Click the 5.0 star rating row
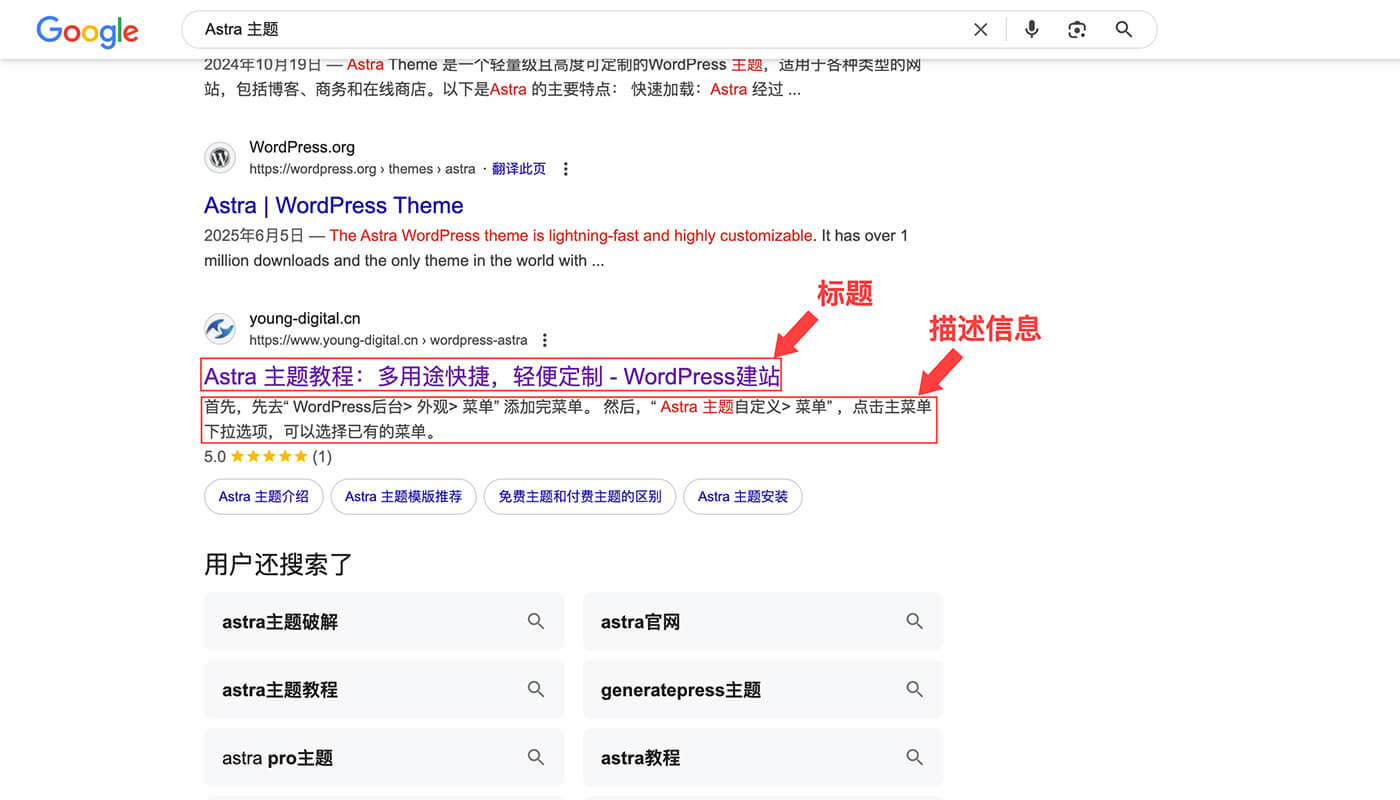Screen dimensions: 1400x800 tap(268, 457)
